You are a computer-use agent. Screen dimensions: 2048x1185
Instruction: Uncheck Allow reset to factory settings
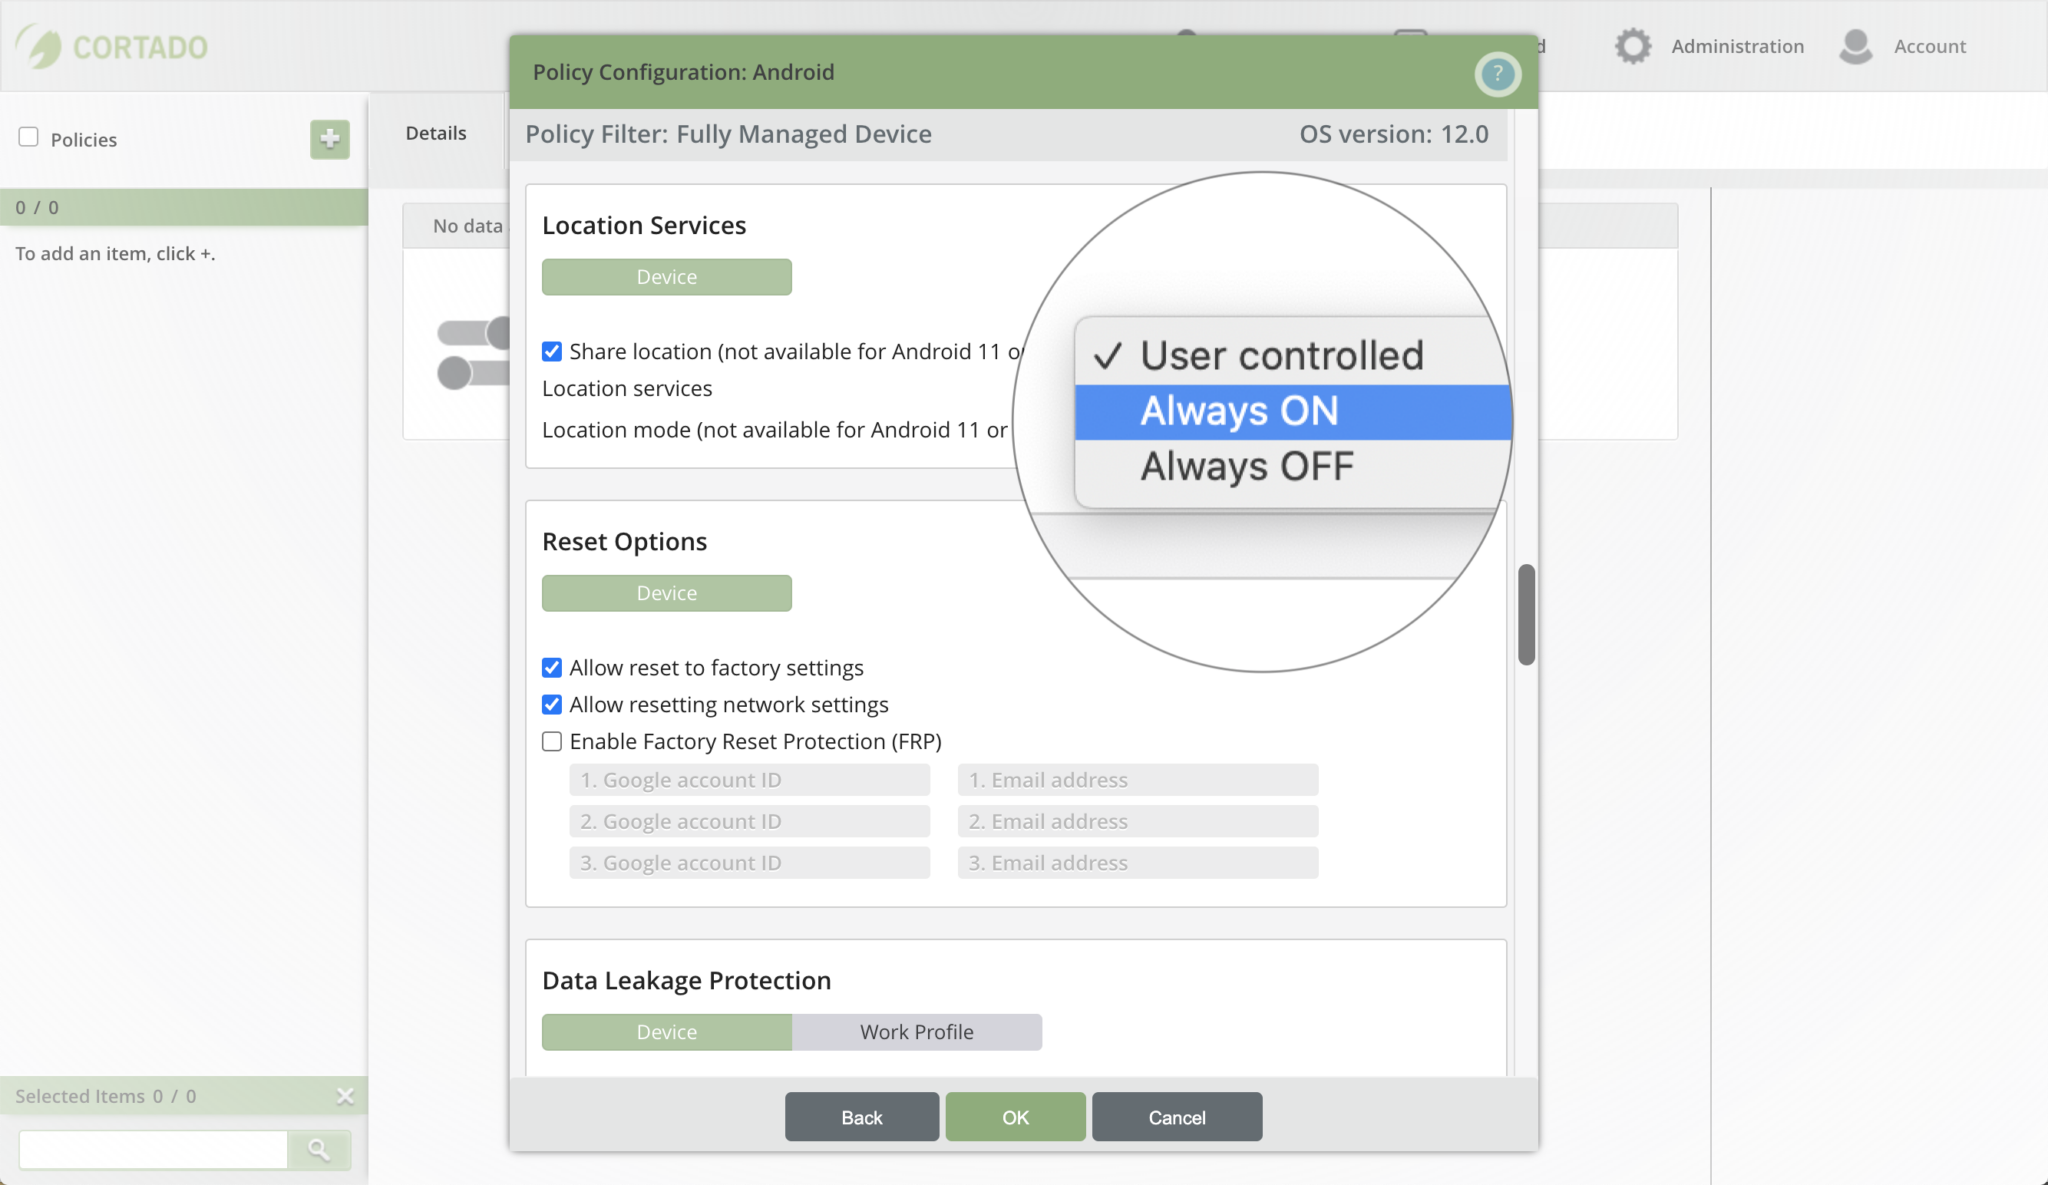coord(552,667)
